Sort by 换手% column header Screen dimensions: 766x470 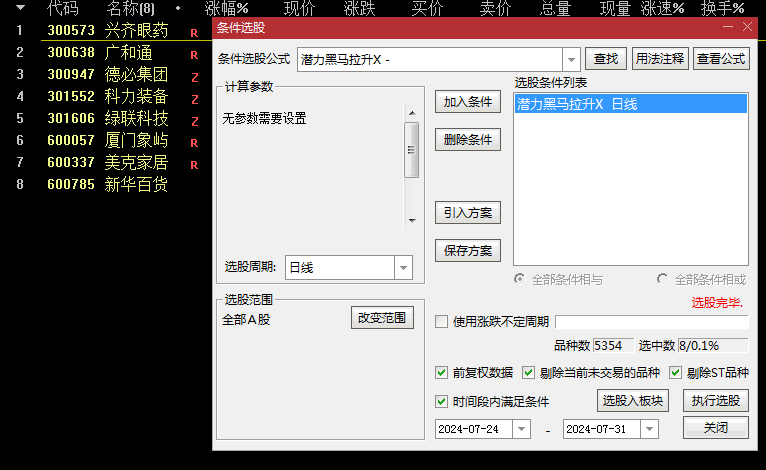point(723,8)
